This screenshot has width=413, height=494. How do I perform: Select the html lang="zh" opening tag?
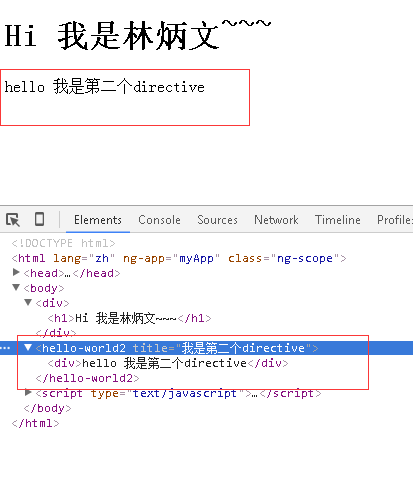tap(179, 258)
